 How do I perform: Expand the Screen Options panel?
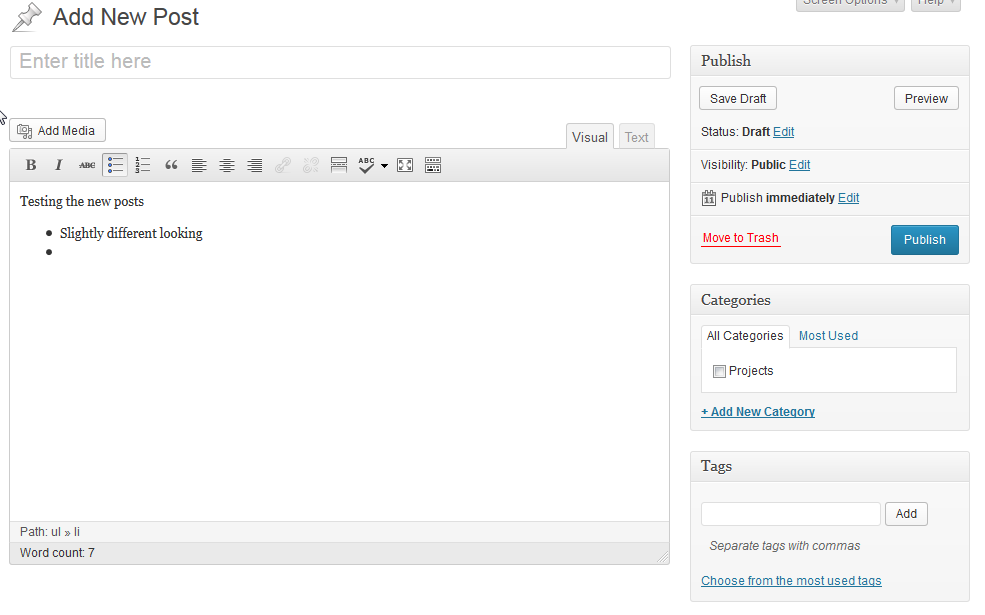[x=851, y=3]
